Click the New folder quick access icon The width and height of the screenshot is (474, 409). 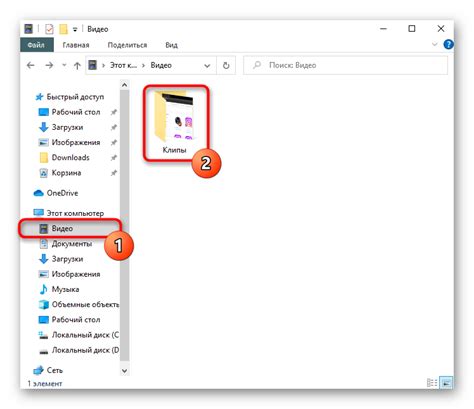63,29
